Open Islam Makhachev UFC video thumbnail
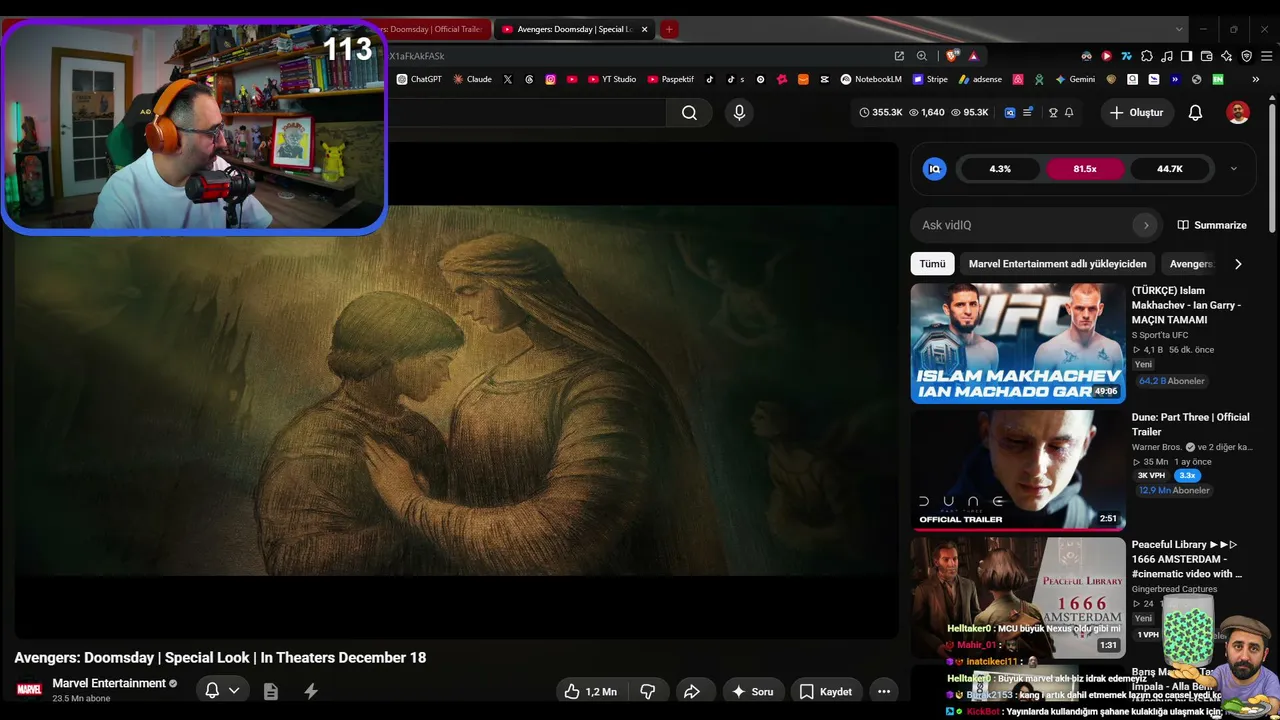This screenshot has height=720, width=1280. pos(1018,343)
